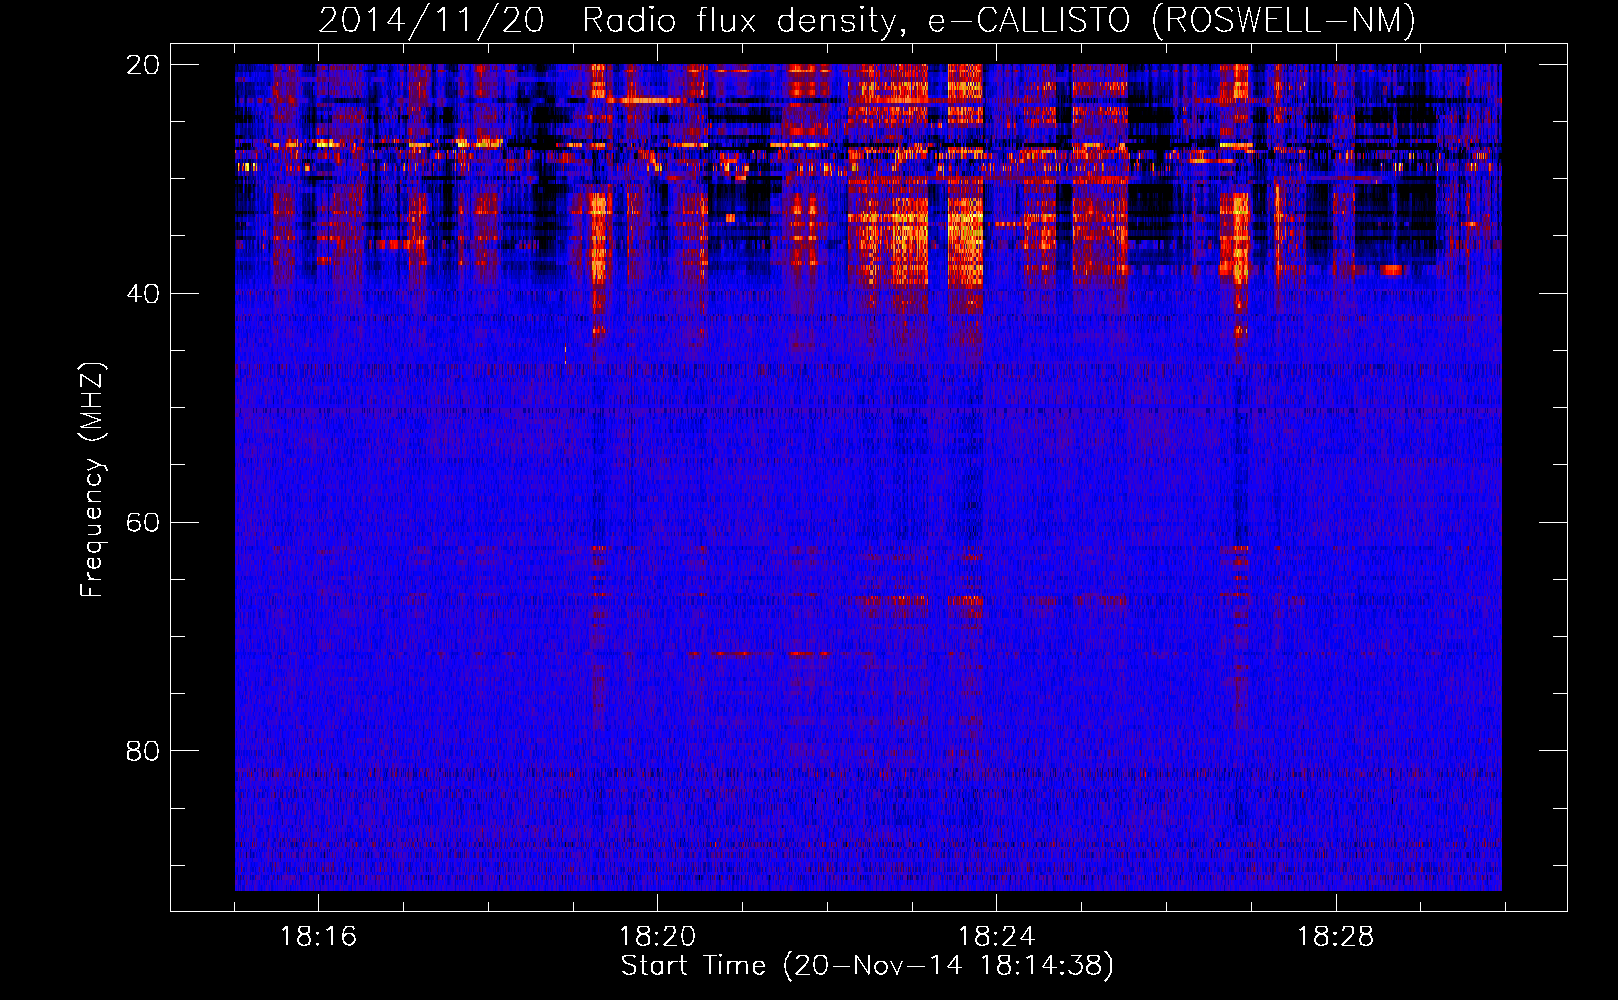The height and width of the screenshot is (1000, 1618).
Task: Click the 'Frequency (MHZ)' axis label
Action: 91,479
